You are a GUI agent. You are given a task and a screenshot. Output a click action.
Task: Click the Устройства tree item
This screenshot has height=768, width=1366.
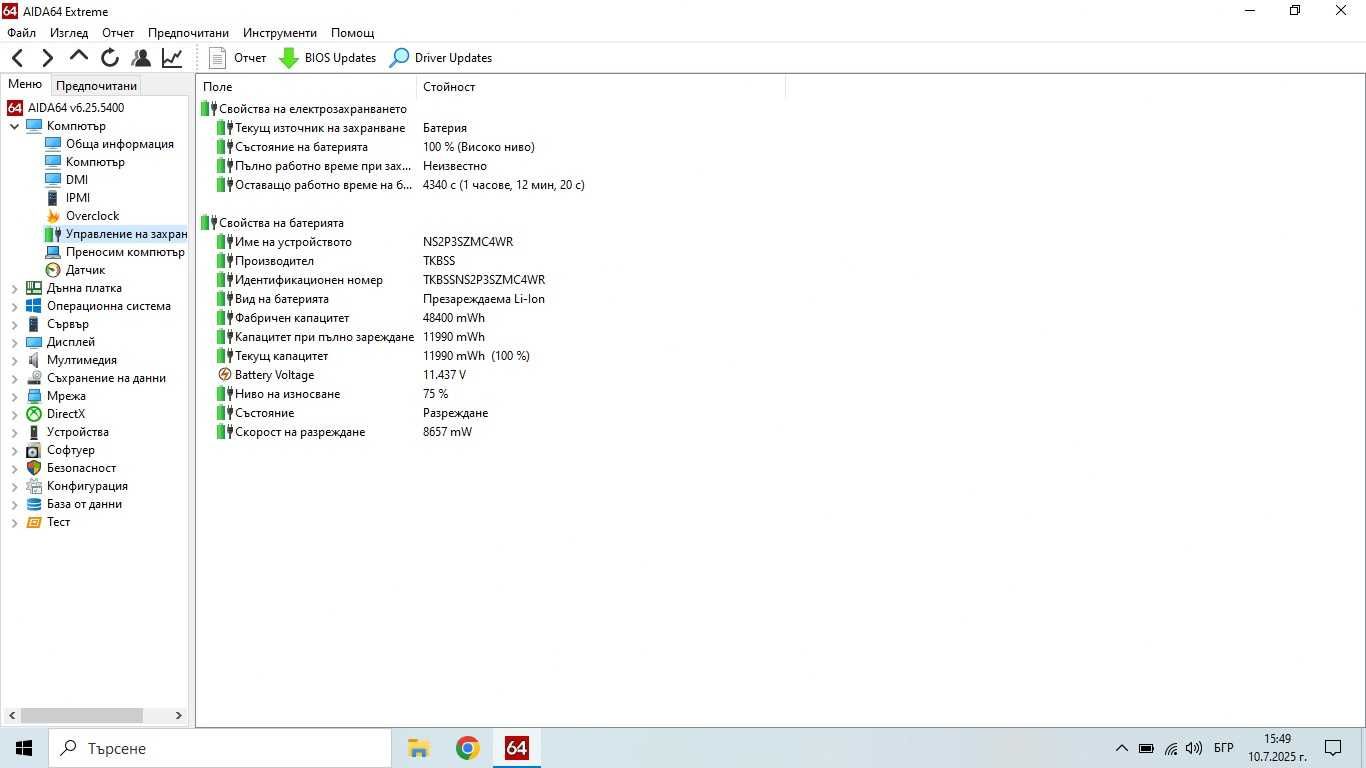pyautogui.click(x=67, y=432)
